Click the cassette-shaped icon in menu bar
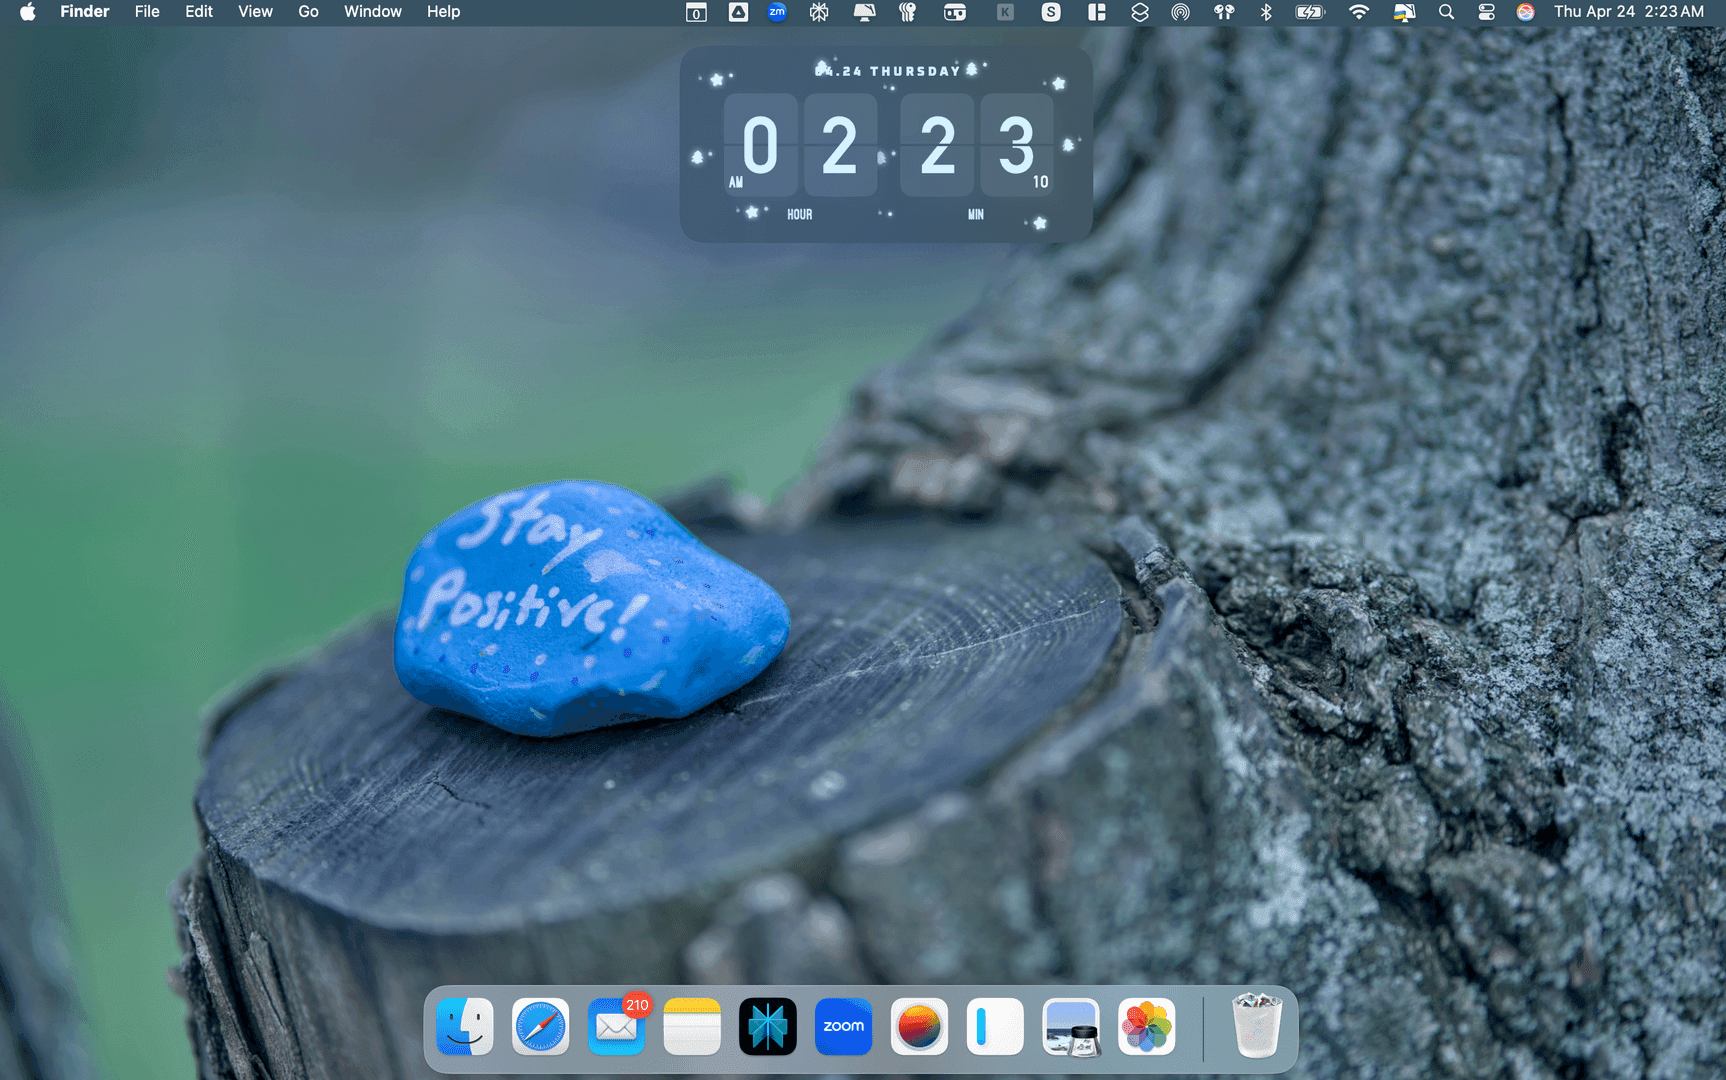 (955, 12)
